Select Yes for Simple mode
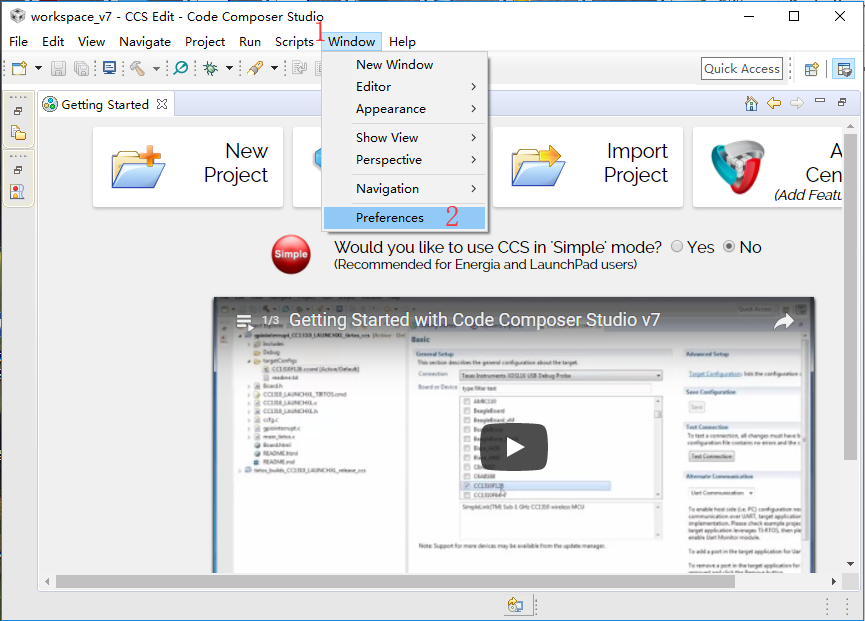Viewport: 865px width, 621px height. (677, 247)
